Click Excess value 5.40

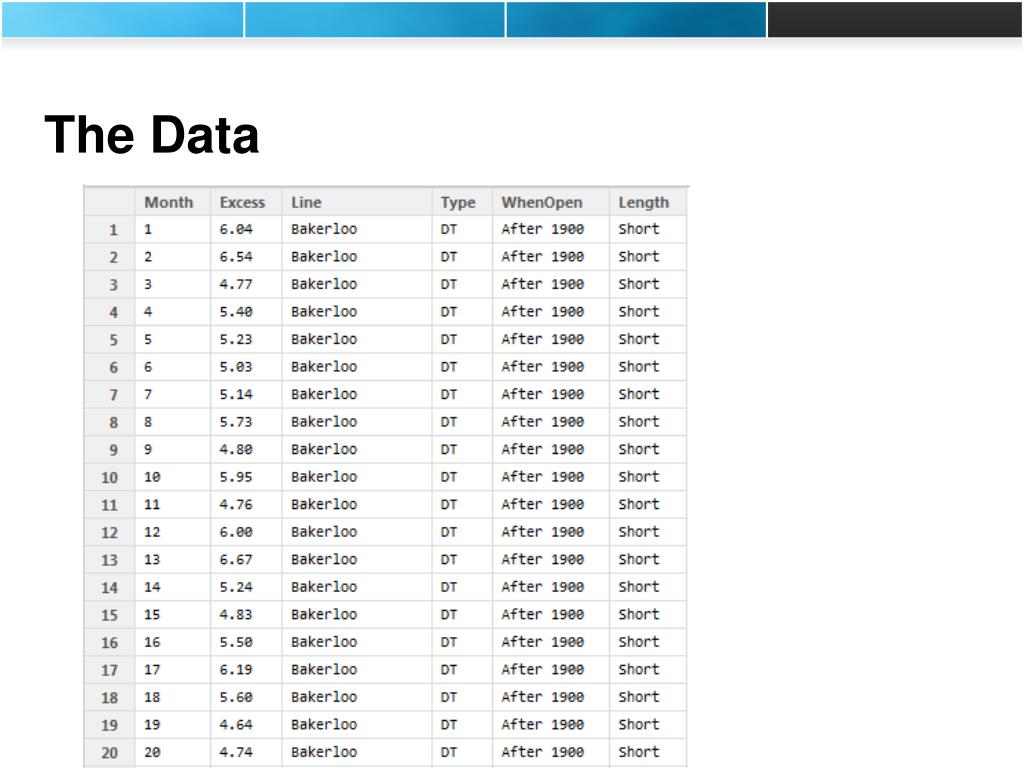coord(236,312)
